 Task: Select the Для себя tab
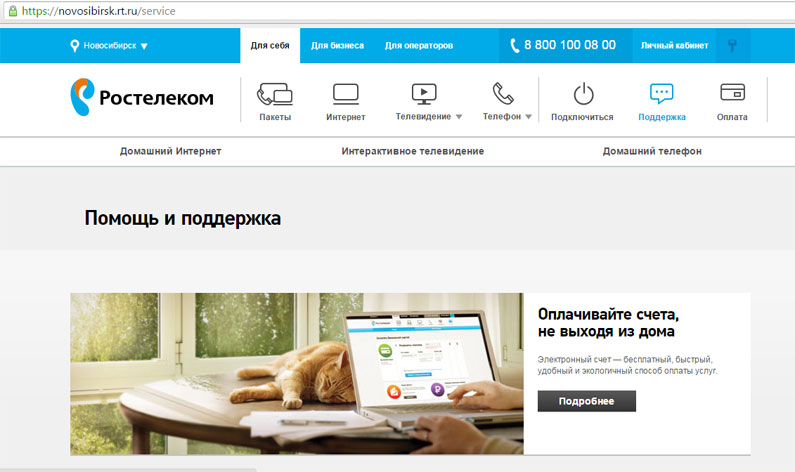click(270, 46)
